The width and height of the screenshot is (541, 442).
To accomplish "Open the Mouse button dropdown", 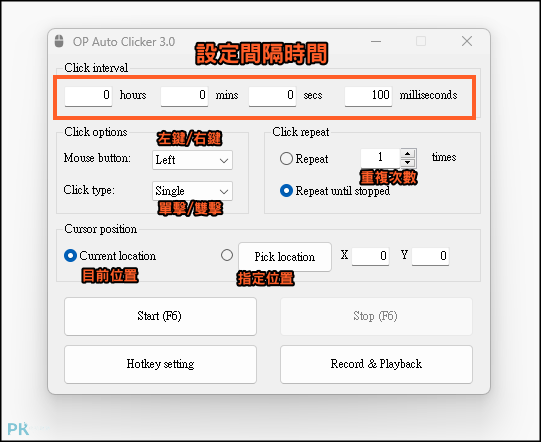I will pyautogui.click(x=193, y=160).
